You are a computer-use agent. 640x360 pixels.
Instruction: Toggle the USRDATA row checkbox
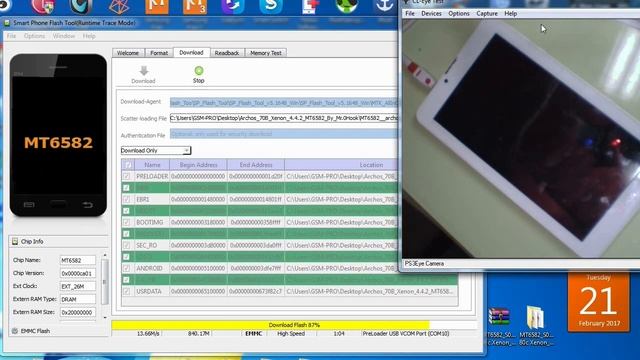coord(127,291)
